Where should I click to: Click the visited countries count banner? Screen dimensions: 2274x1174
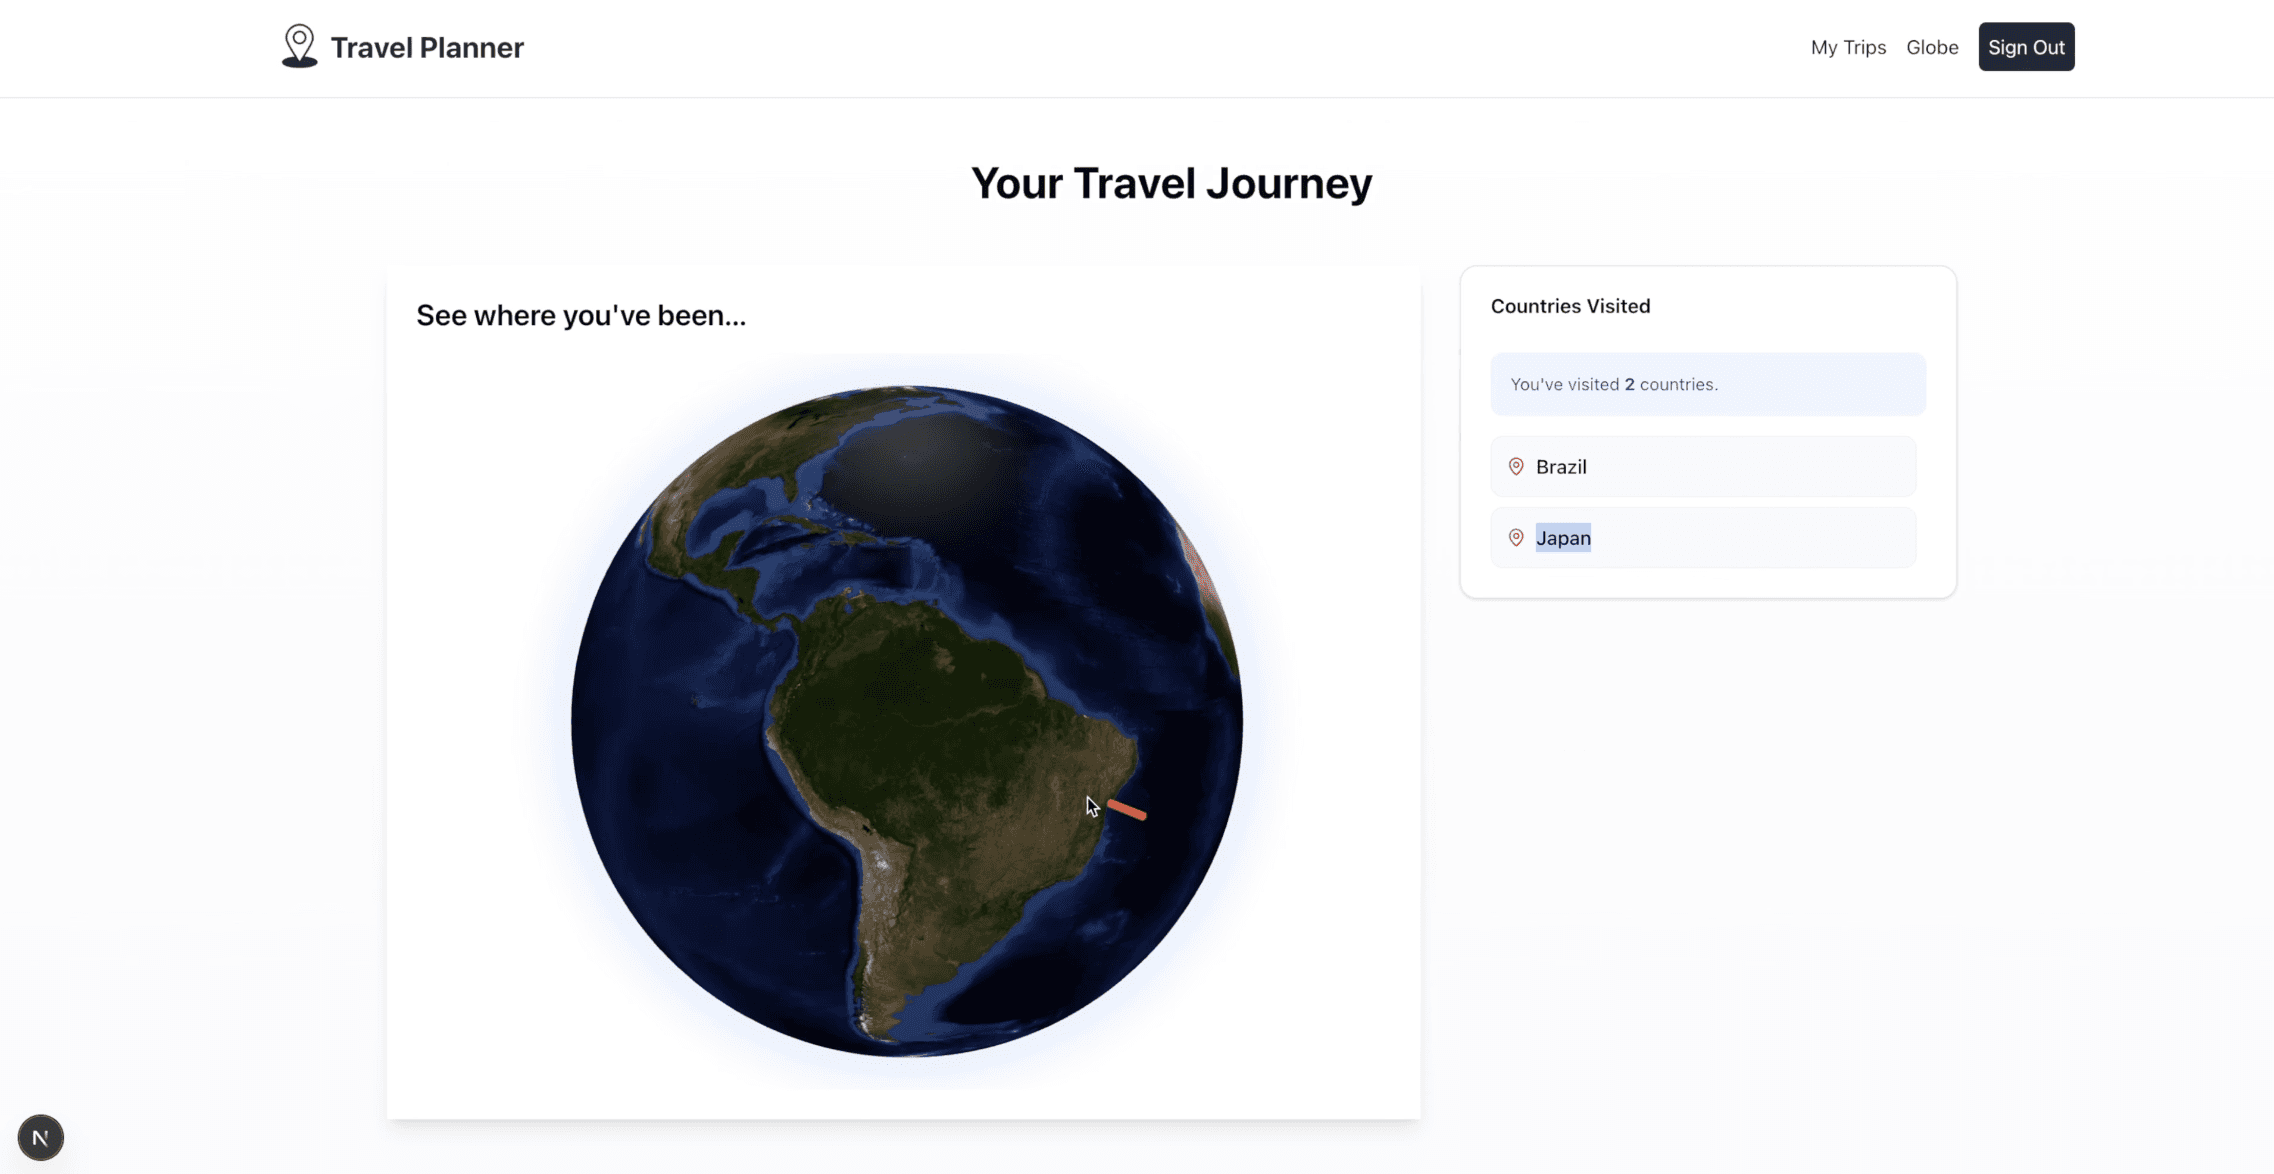(x=1707, y=383)
